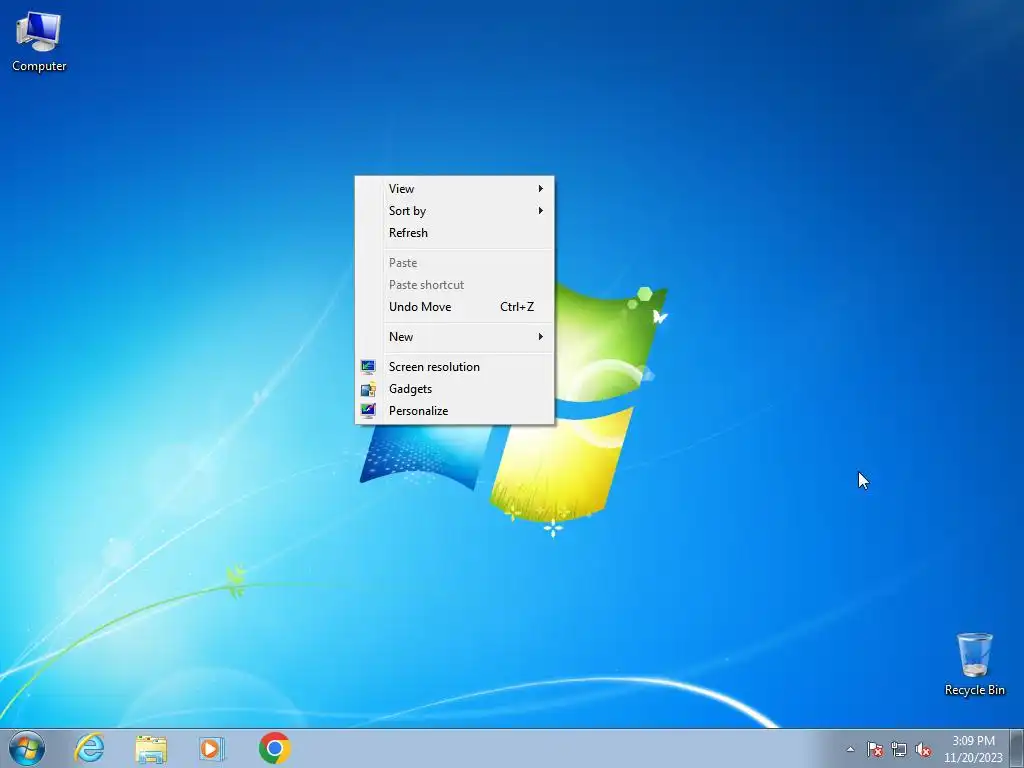Choose Personalize in the context menu
Viewport: 1024px width, 768px height.
click(x=455, y=411)
